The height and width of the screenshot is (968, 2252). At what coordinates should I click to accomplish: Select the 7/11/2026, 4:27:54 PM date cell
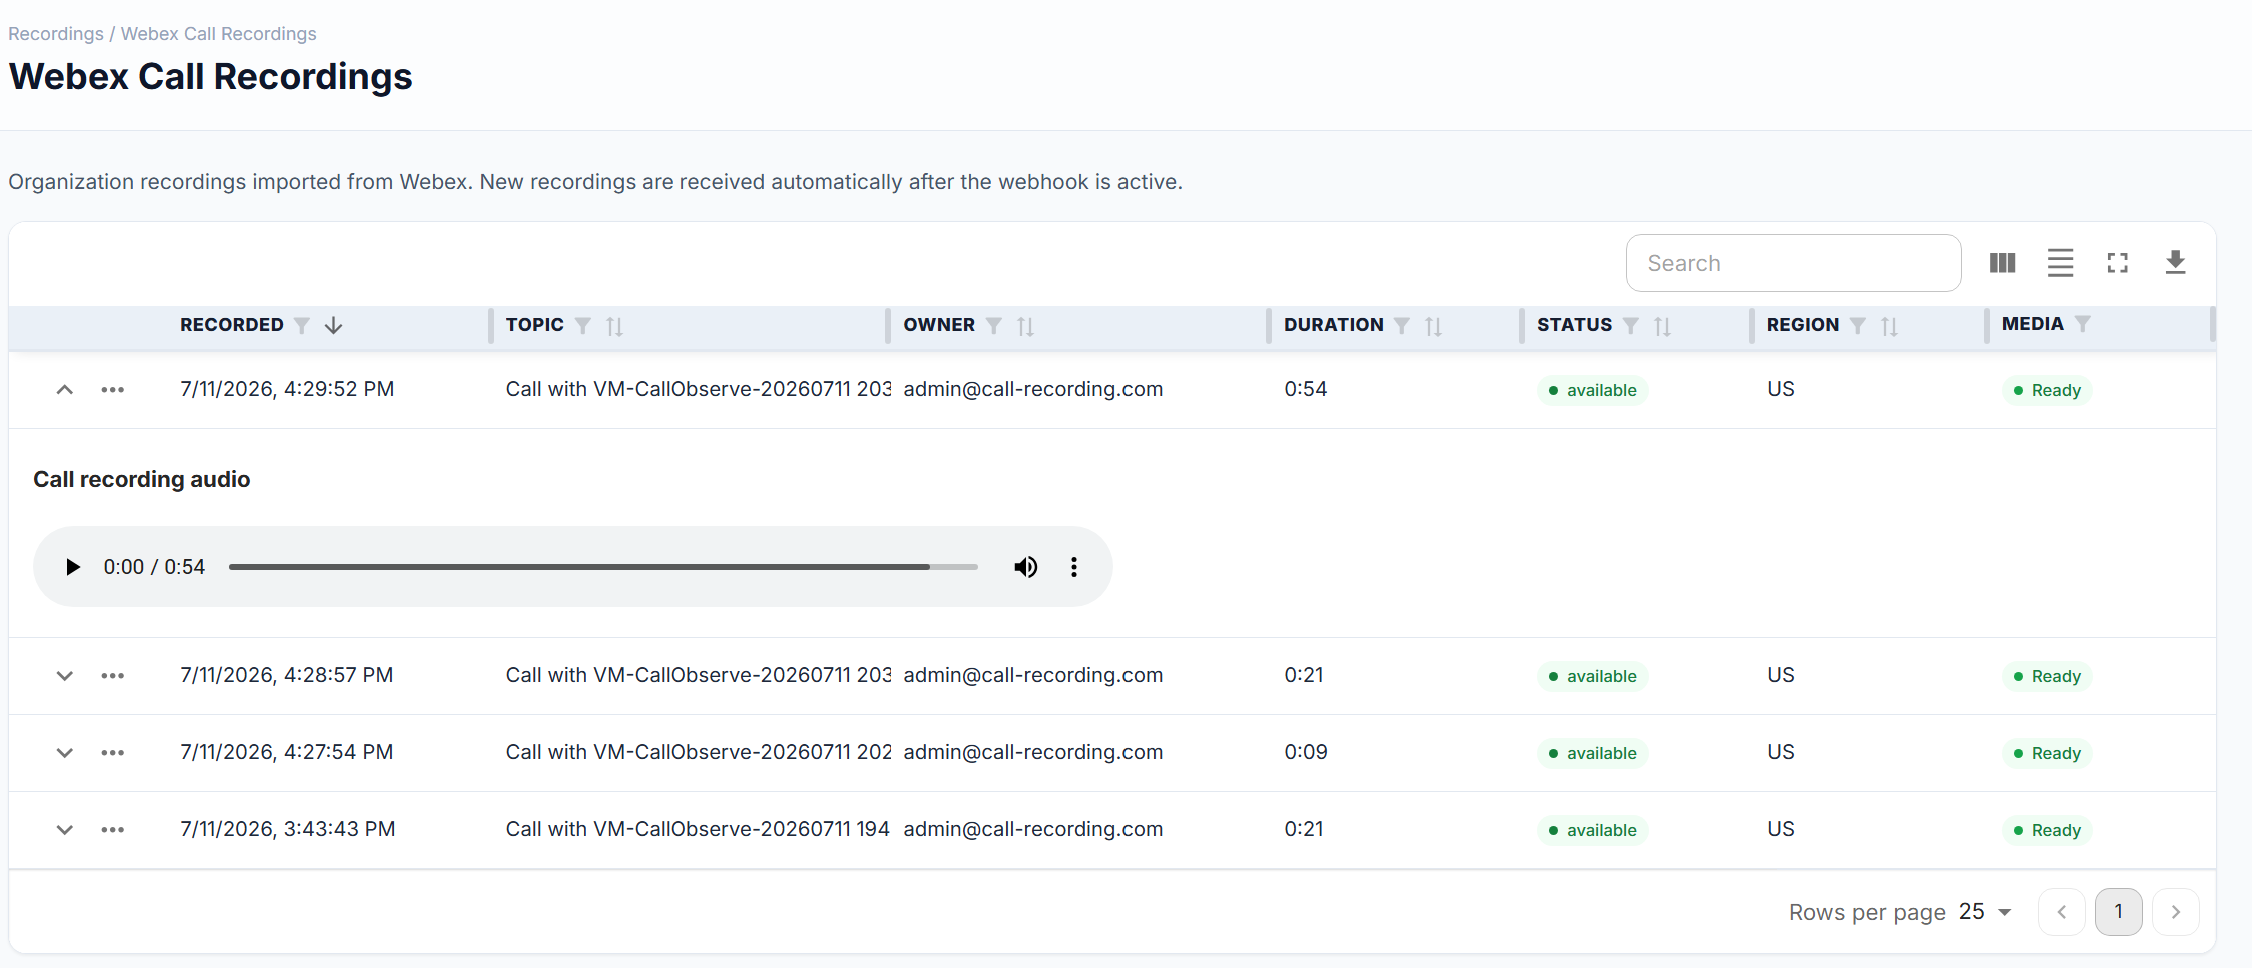click(287, 752)
